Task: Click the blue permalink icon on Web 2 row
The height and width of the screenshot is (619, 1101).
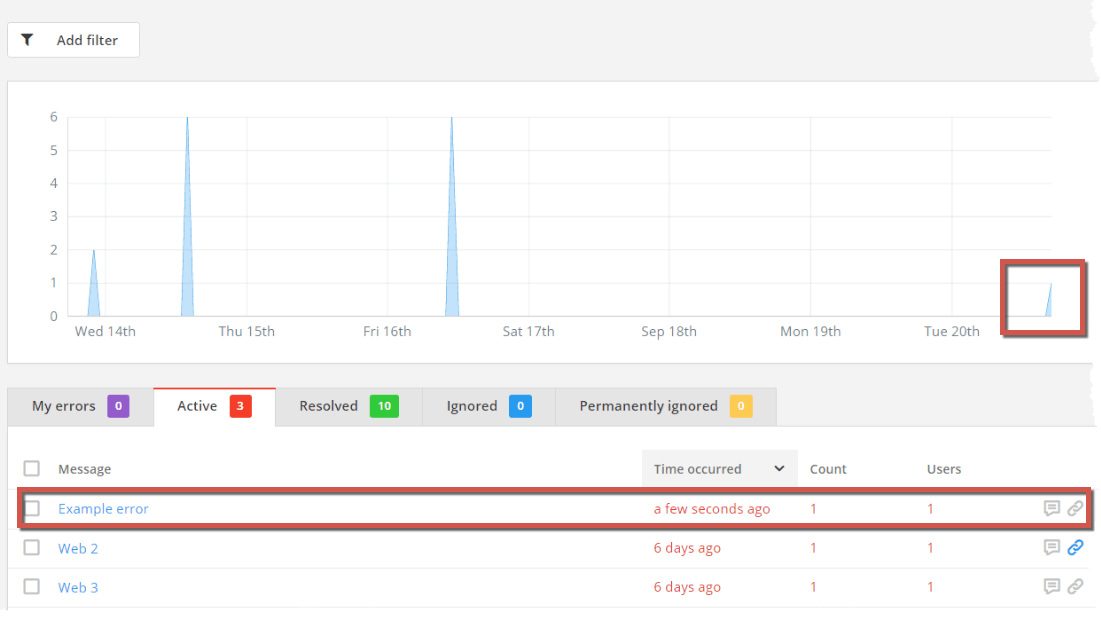Action: click(1076, 547)
